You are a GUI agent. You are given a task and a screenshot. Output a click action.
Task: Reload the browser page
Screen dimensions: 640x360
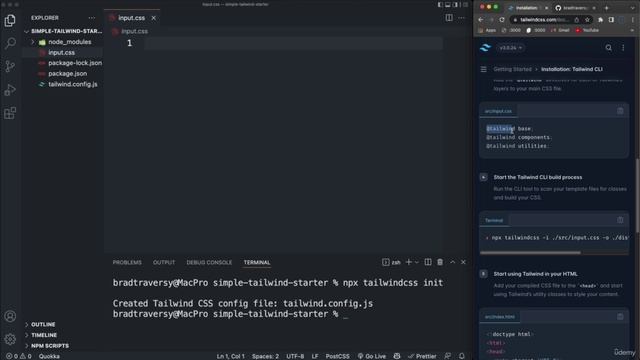coord(502,20)
